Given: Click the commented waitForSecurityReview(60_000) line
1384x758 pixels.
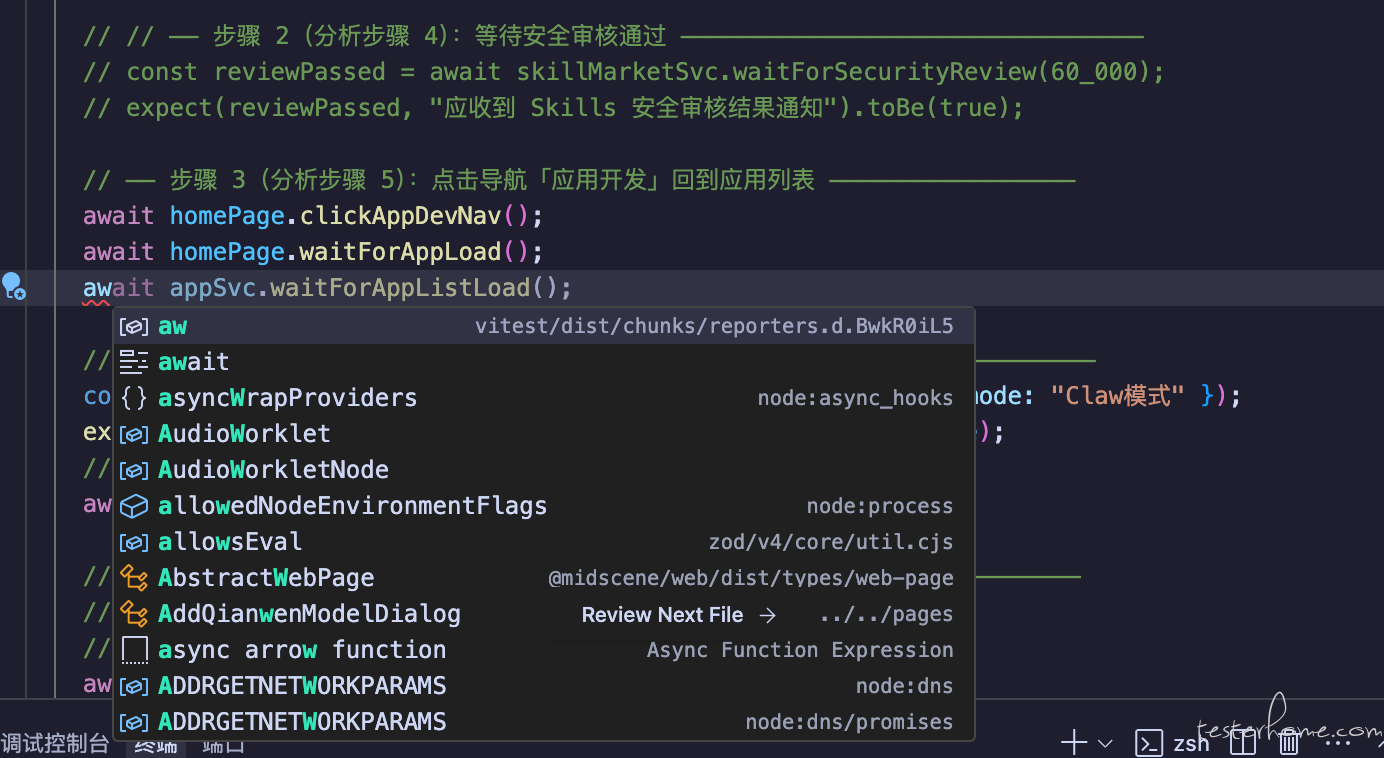Looking at the screenshot, I should click(624, 72).
